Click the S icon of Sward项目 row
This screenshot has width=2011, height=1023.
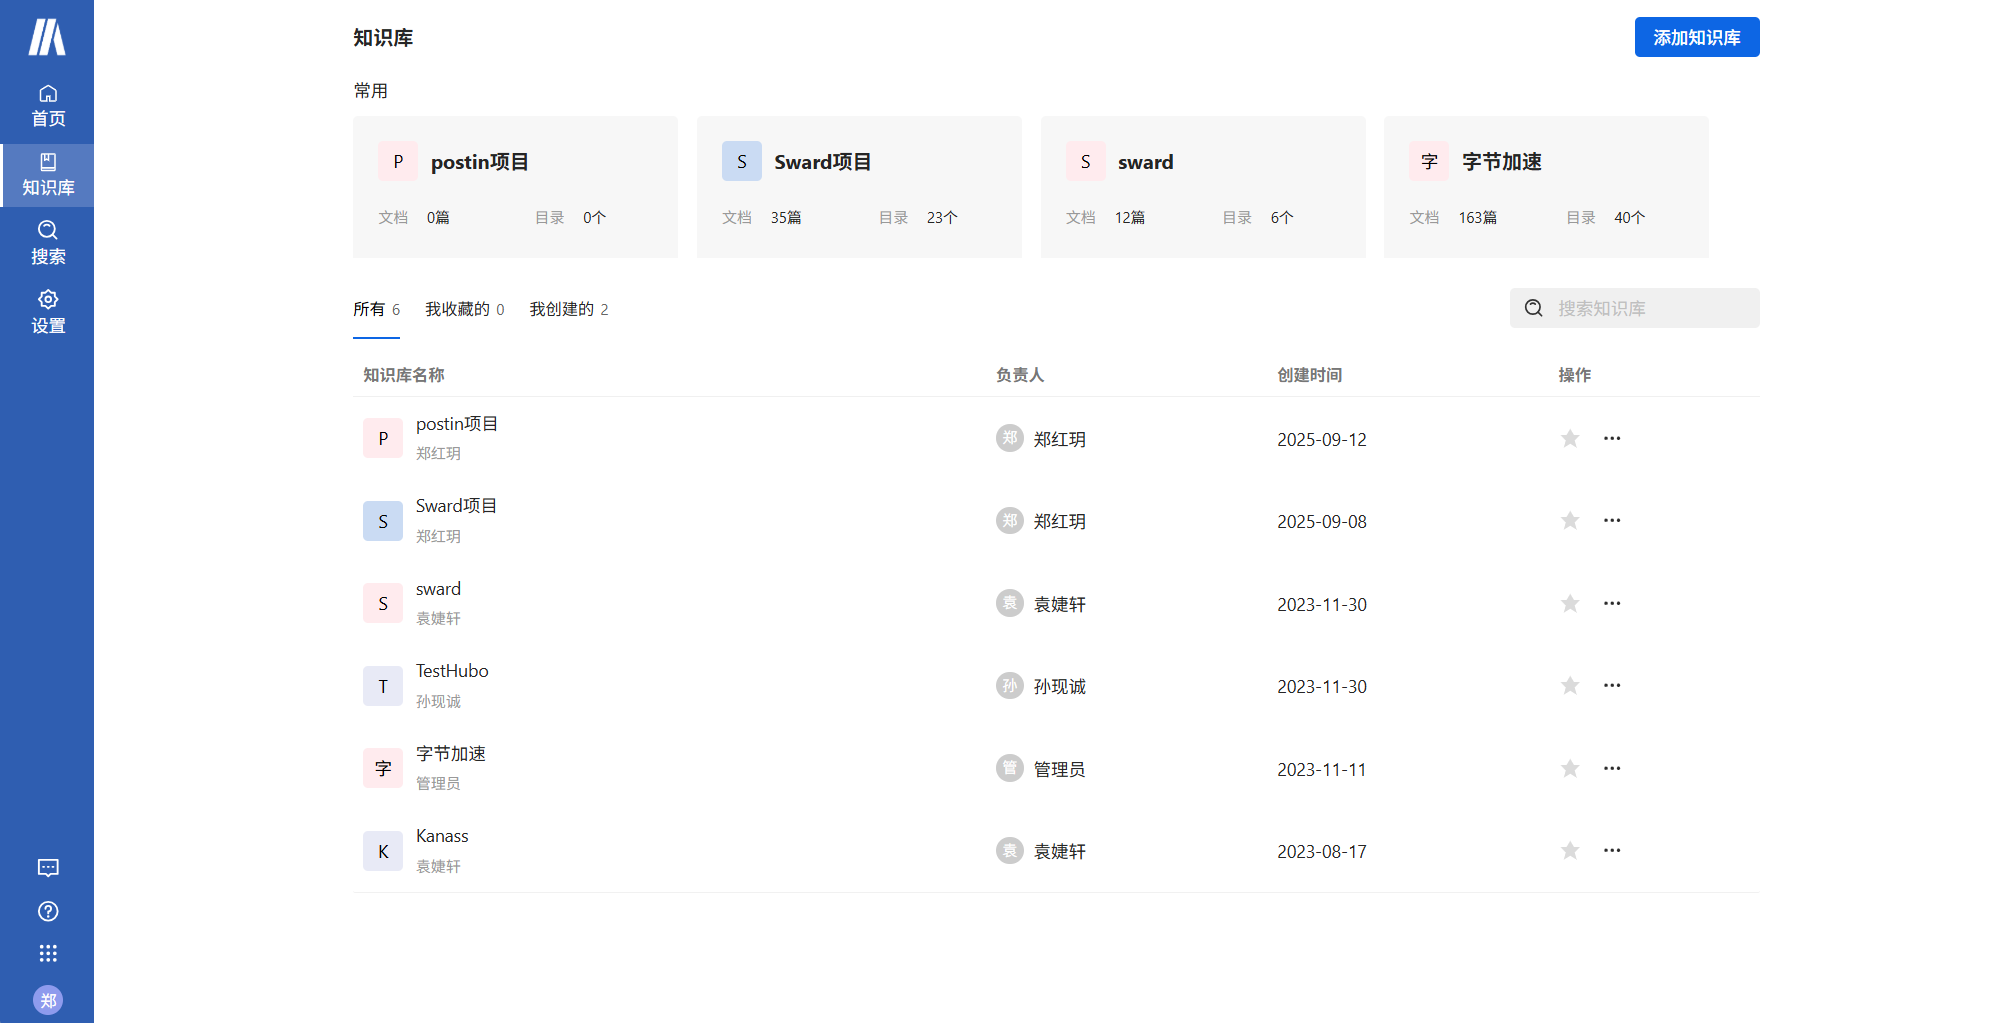click(x=383, y=521)
